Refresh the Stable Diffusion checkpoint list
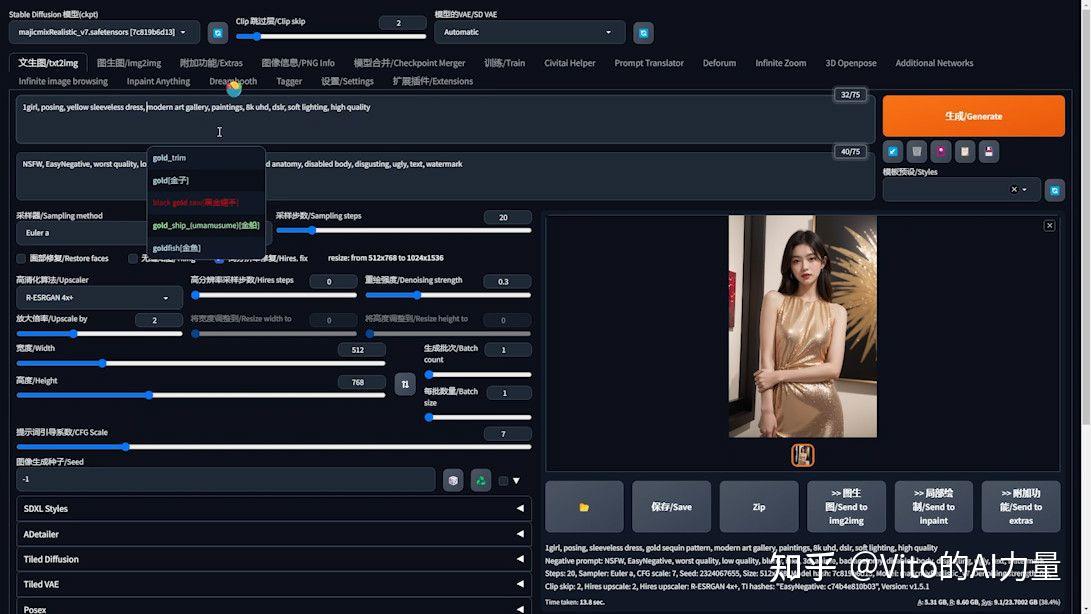1091x614 pixels. pyautogui.click(x=218, y=33)
